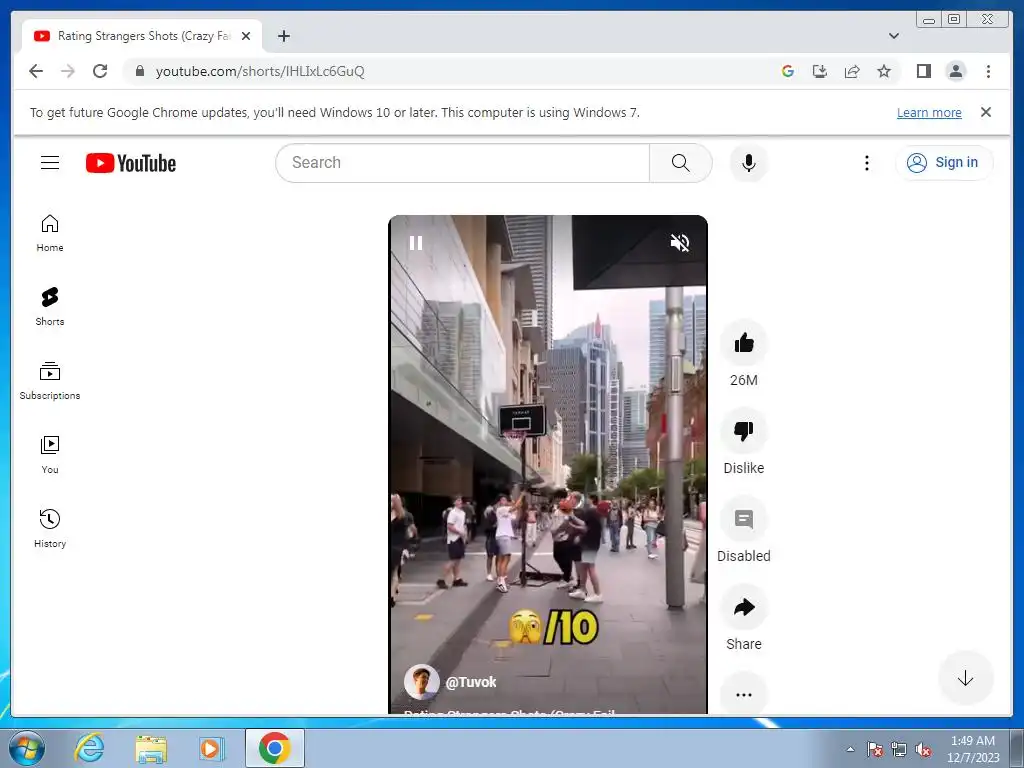Go to the next Short with down arrow
Image resolution: width=1024 pixels, height=768 pixels.
pyautogui.click(x=965, y=678)
